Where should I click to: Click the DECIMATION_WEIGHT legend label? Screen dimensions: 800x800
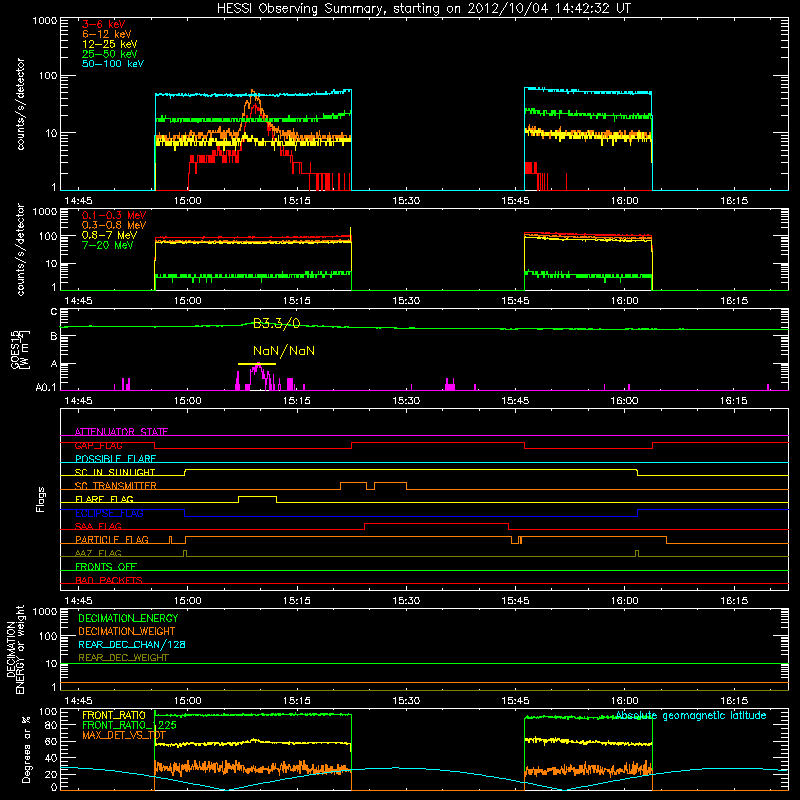point(127,631)
